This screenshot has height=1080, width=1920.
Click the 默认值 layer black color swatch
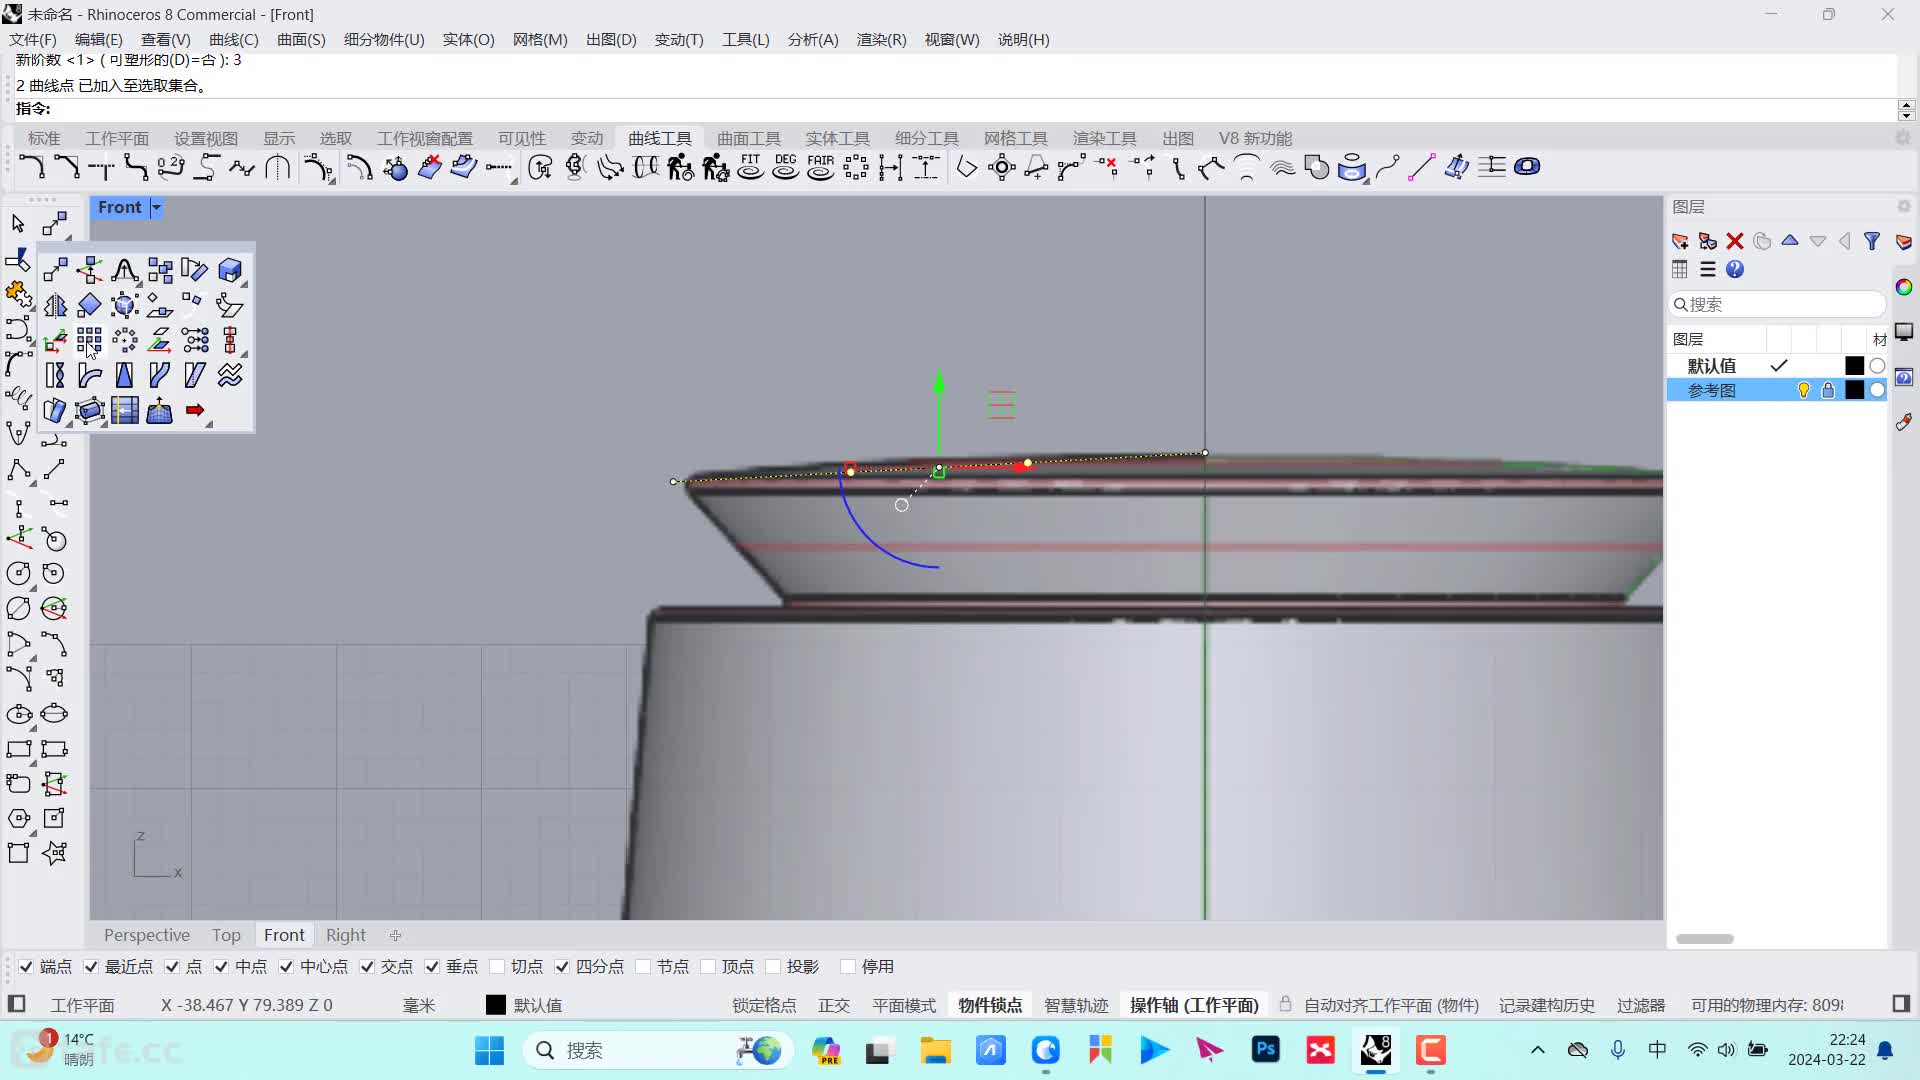[1855, 366]
